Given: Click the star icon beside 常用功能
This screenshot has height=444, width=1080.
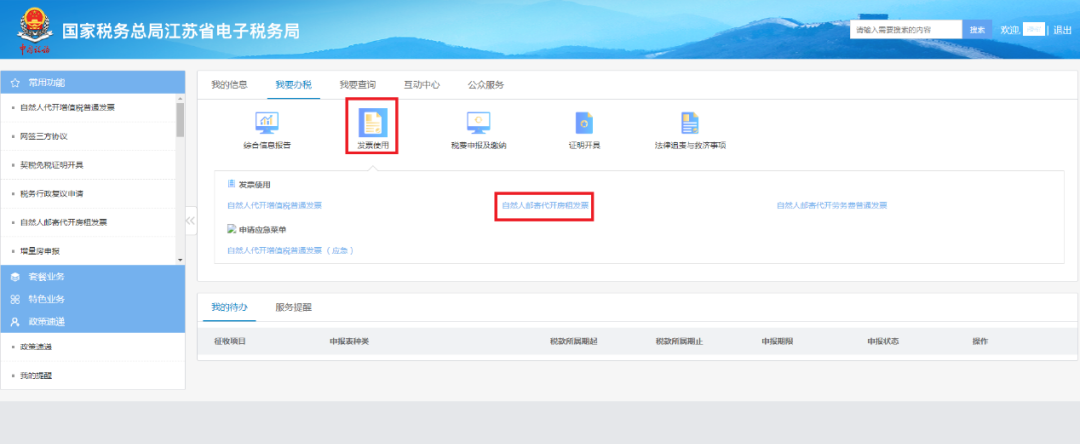Looking at the screenshot, I should (x=15, y=83).
